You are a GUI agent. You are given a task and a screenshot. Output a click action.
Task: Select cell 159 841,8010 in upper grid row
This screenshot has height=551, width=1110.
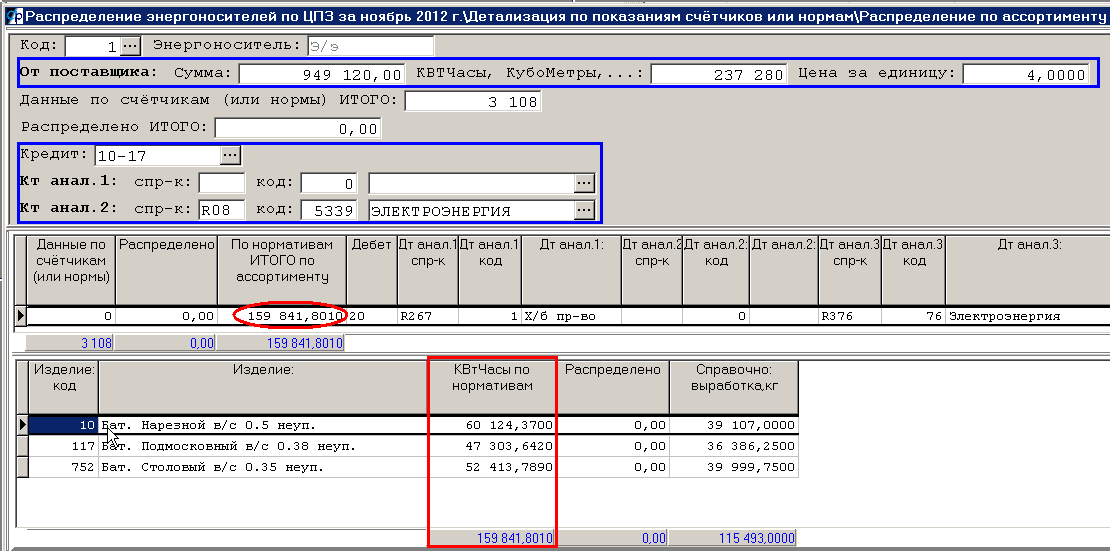(x=282, y=317)
